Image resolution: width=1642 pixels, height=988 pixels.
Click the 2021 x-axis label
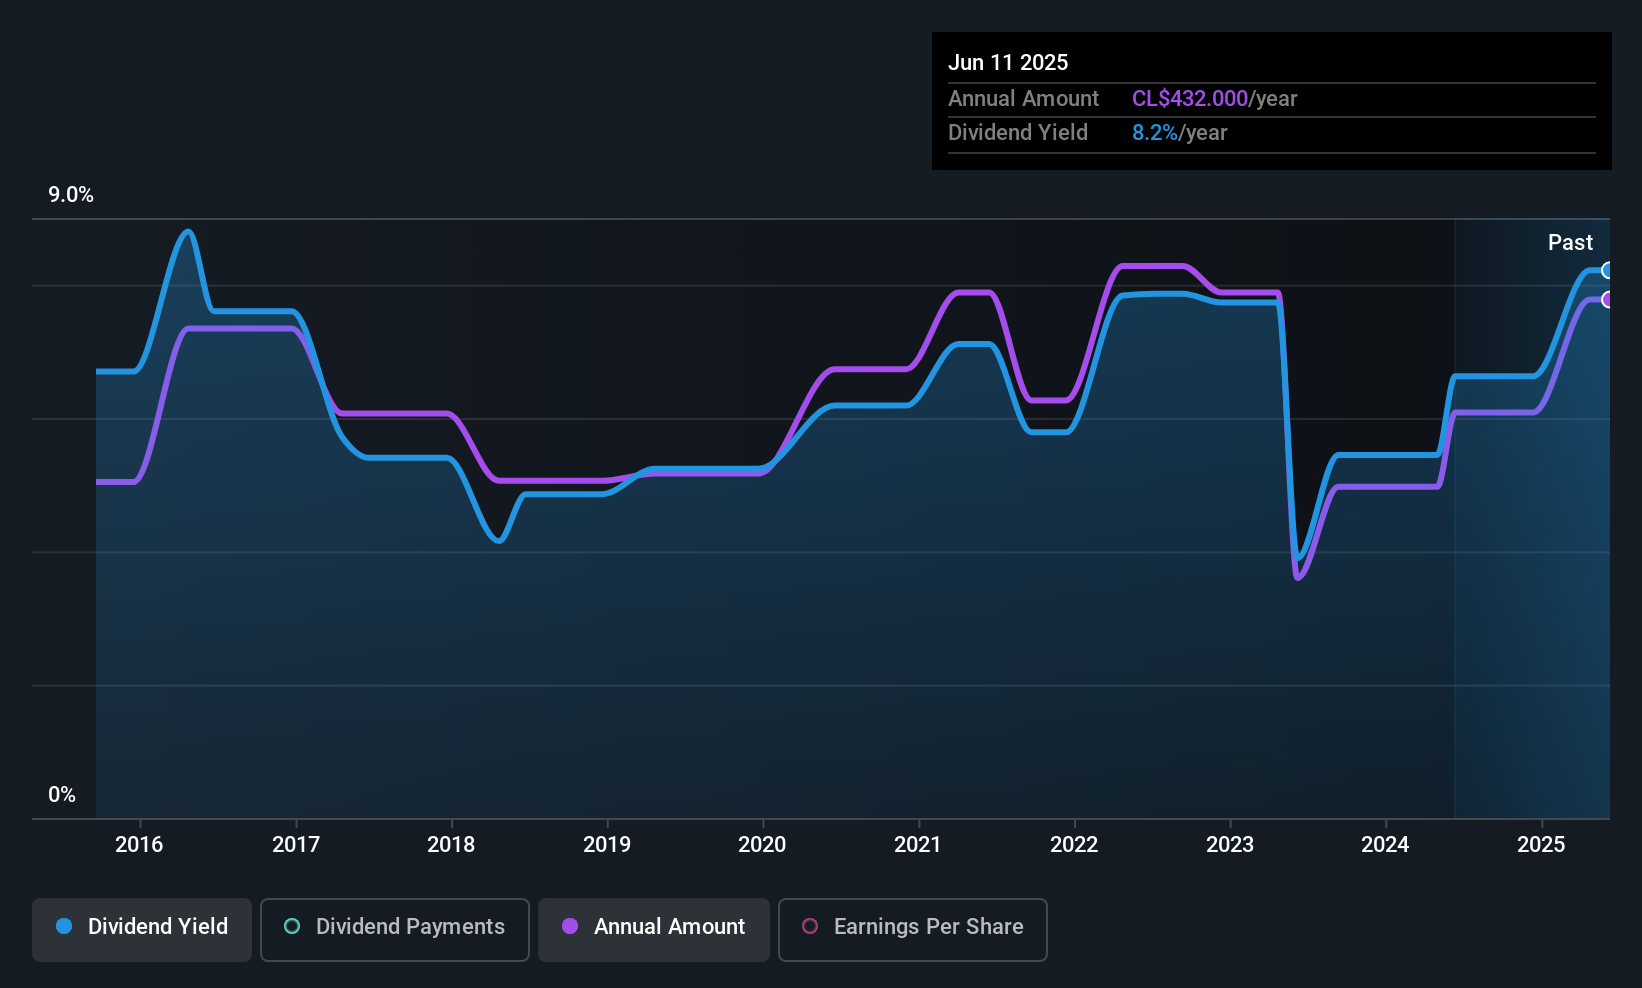tap(918, 845)
